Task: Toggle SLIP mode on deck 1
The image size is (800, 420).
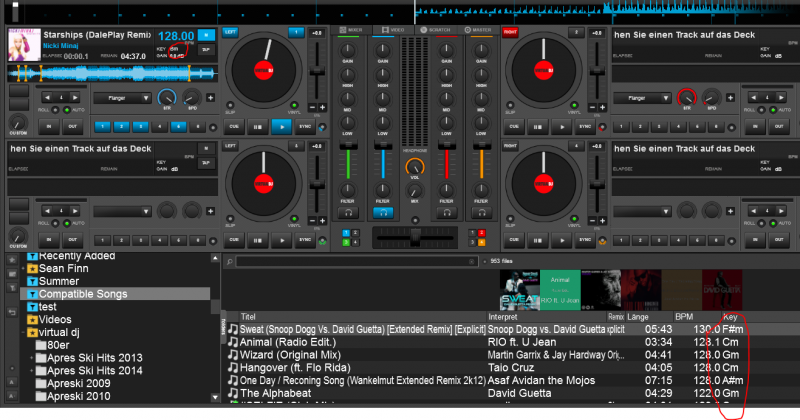Action: [x=230, y=106]
